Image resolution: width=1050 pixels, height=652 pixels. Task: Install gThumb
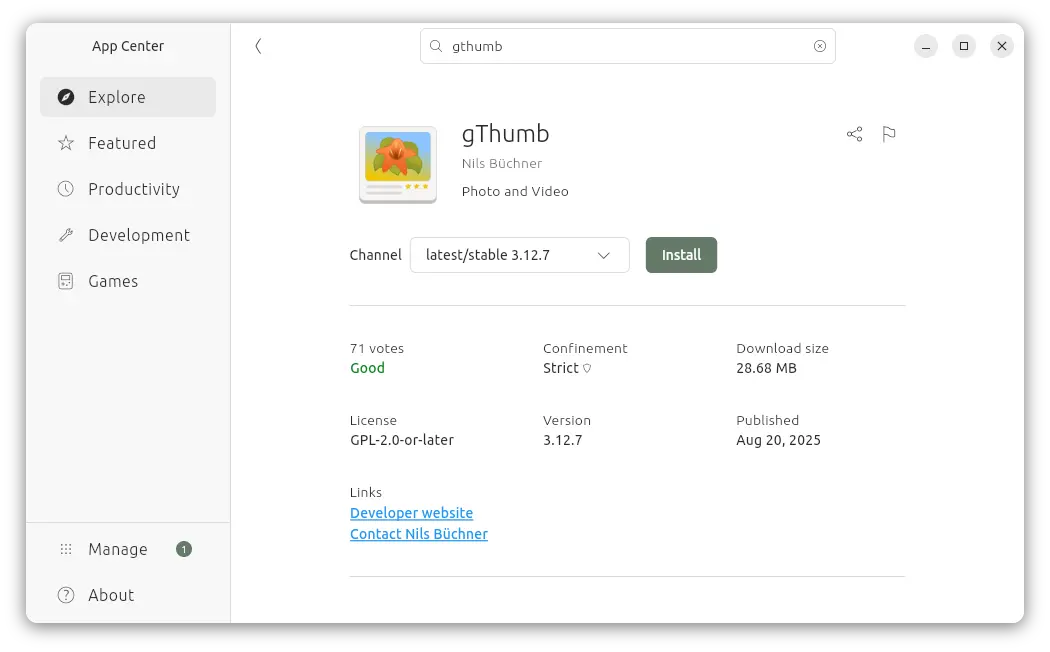[x=681, y=255]
